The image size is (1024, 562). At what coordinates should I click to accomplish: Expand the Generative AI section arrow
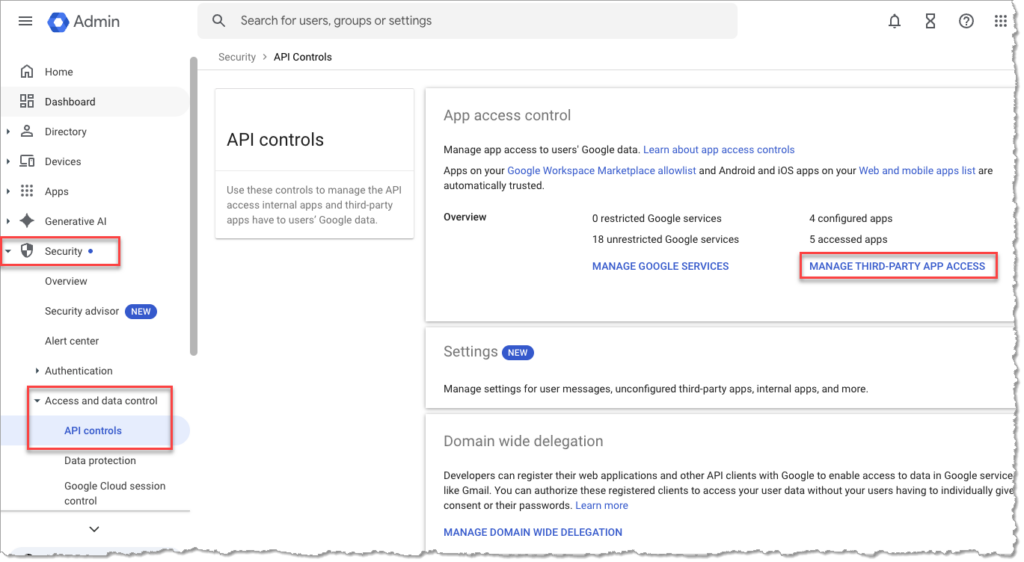[8, 221]
